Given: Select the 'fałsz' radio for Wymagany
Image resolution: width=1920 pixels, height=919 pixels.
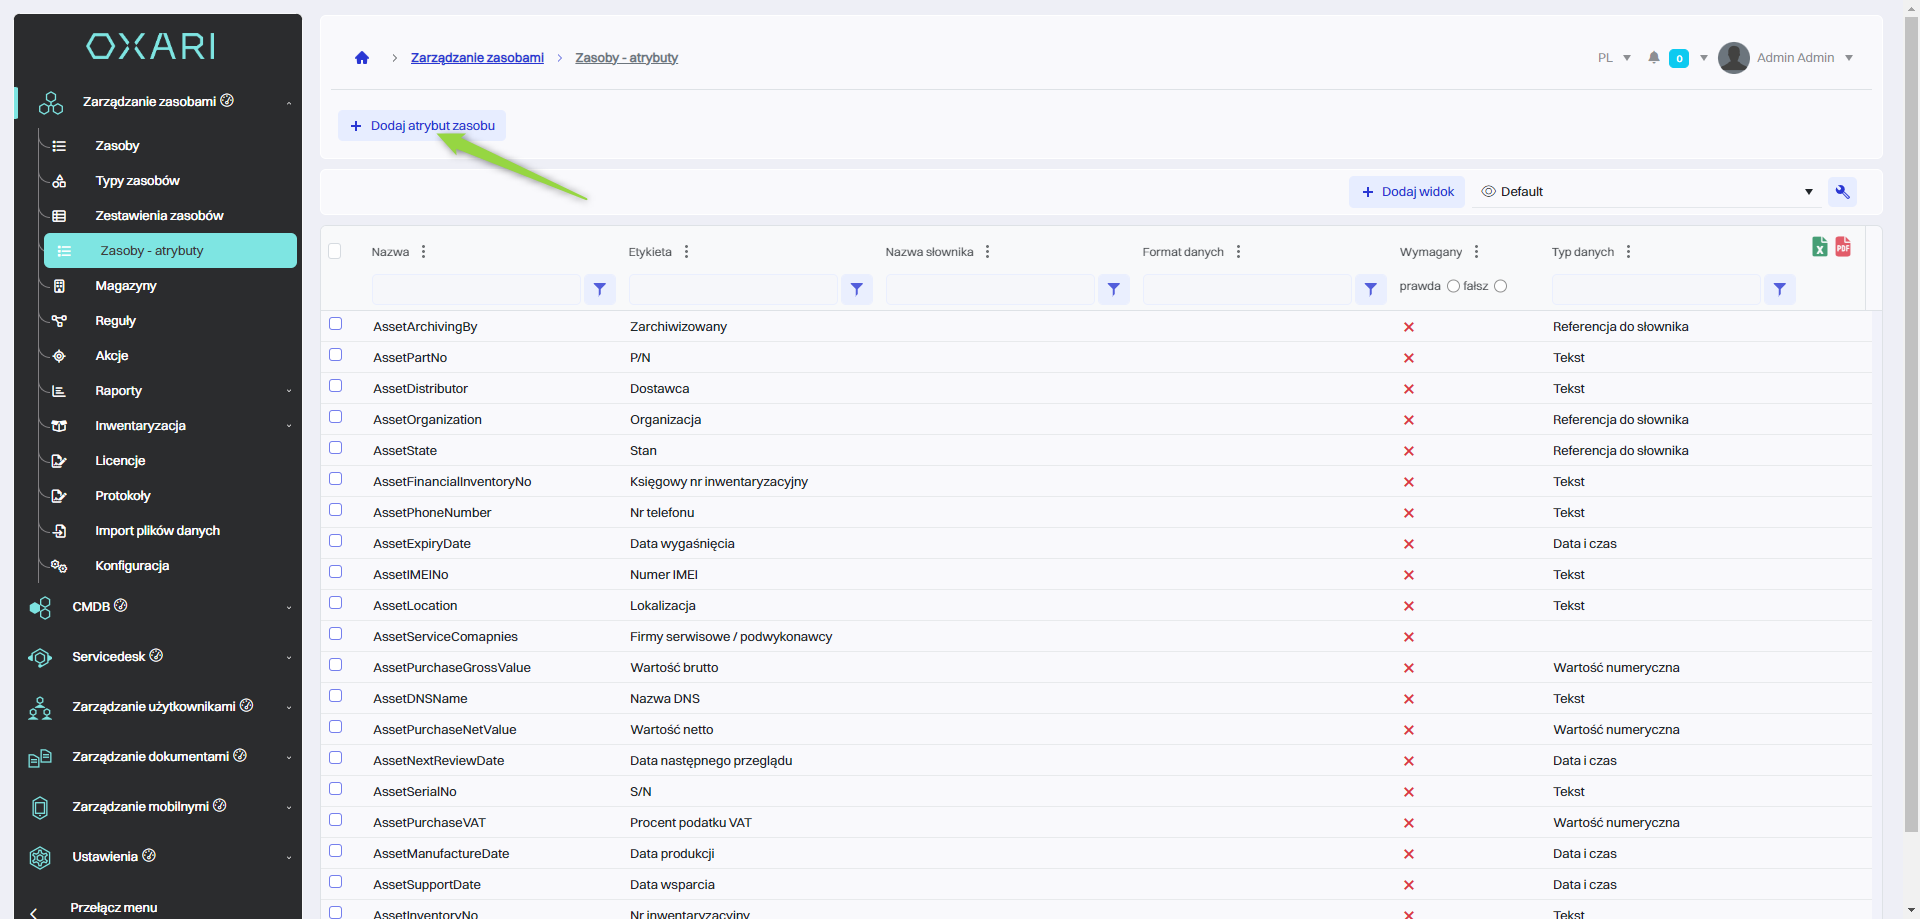Looking at the screenshot, I should coord(1500,287).
